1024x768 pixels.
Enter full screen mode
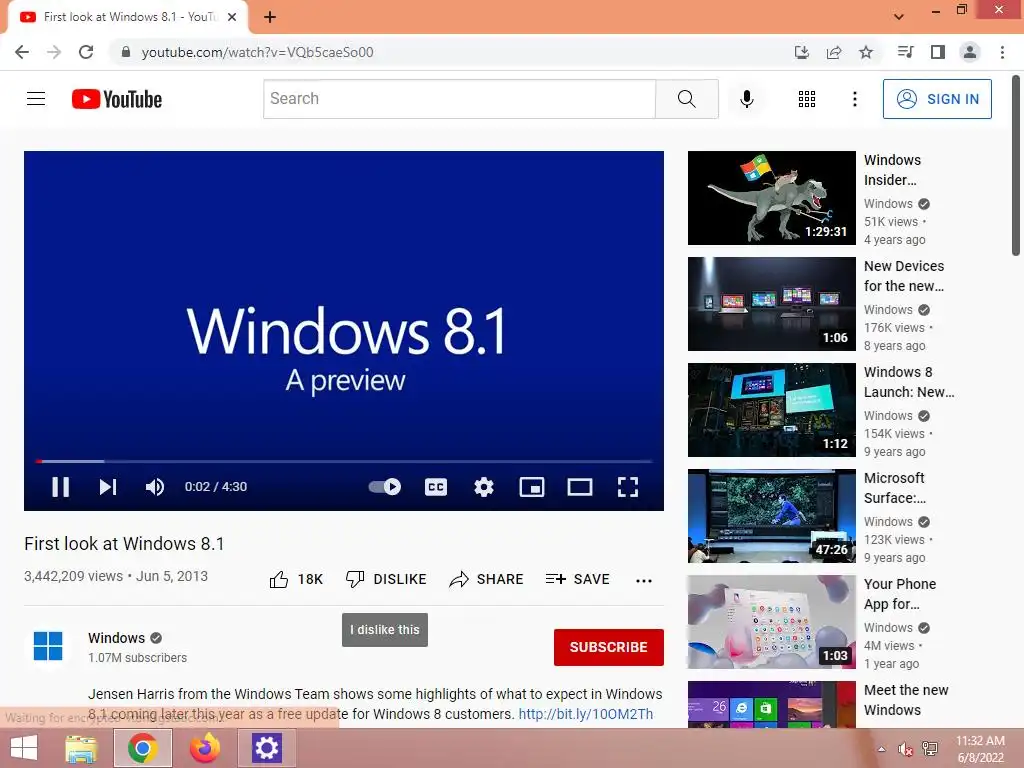(x=628, y=487)
